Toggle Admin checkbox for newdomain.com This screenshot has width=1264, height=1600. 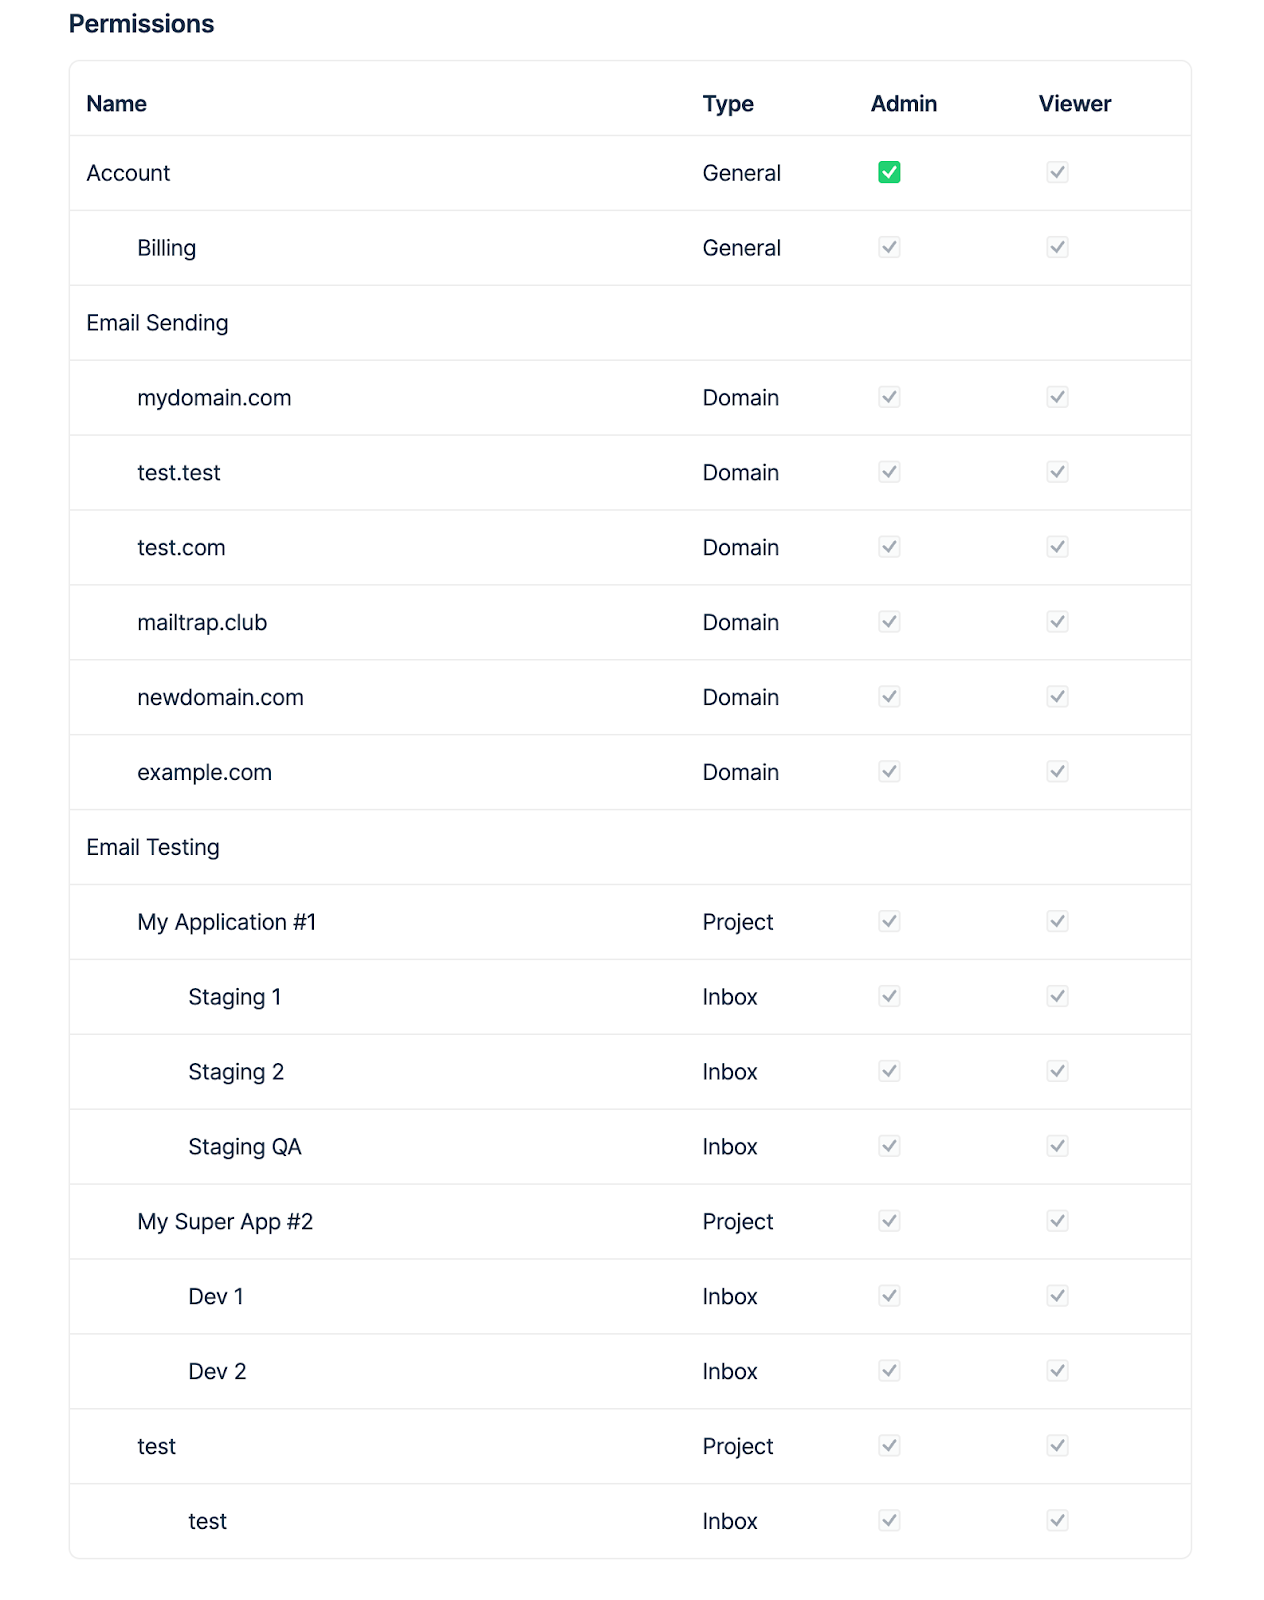pyautogui.click(x=889, y=697)
